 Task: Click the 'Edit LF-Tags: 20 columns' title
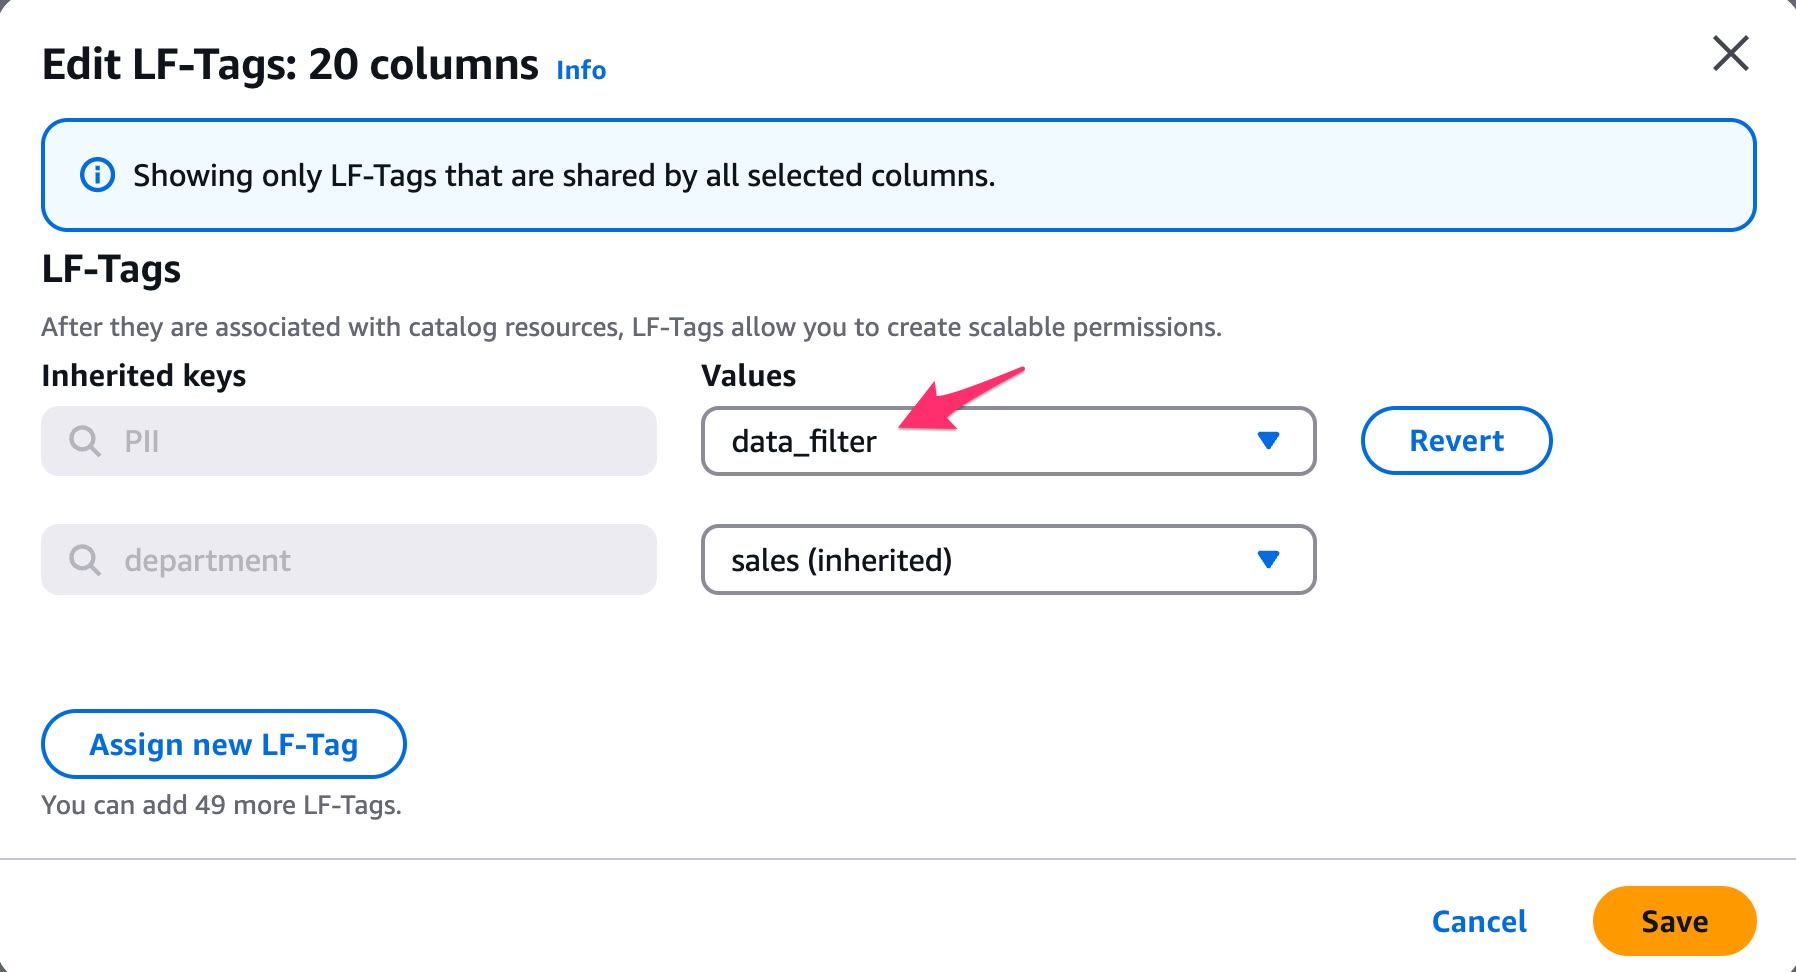tap(290, 65)
